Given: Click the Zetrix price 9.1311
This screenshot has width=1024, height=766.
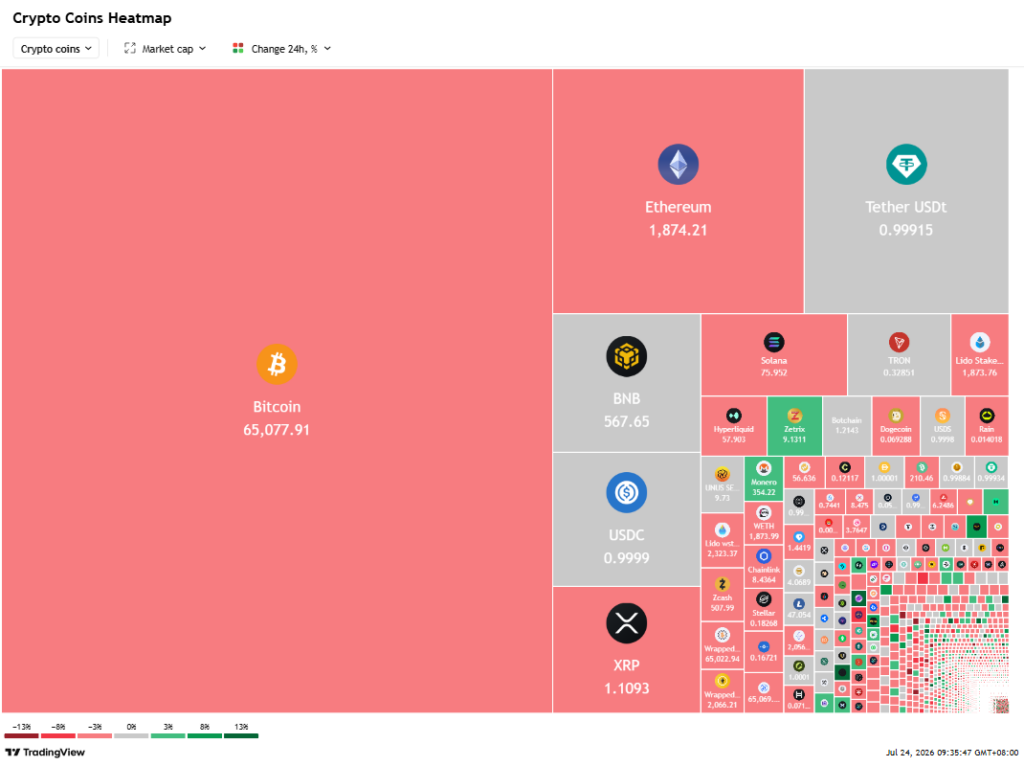Looking at the screenshot, I should [x=794, y=439].
